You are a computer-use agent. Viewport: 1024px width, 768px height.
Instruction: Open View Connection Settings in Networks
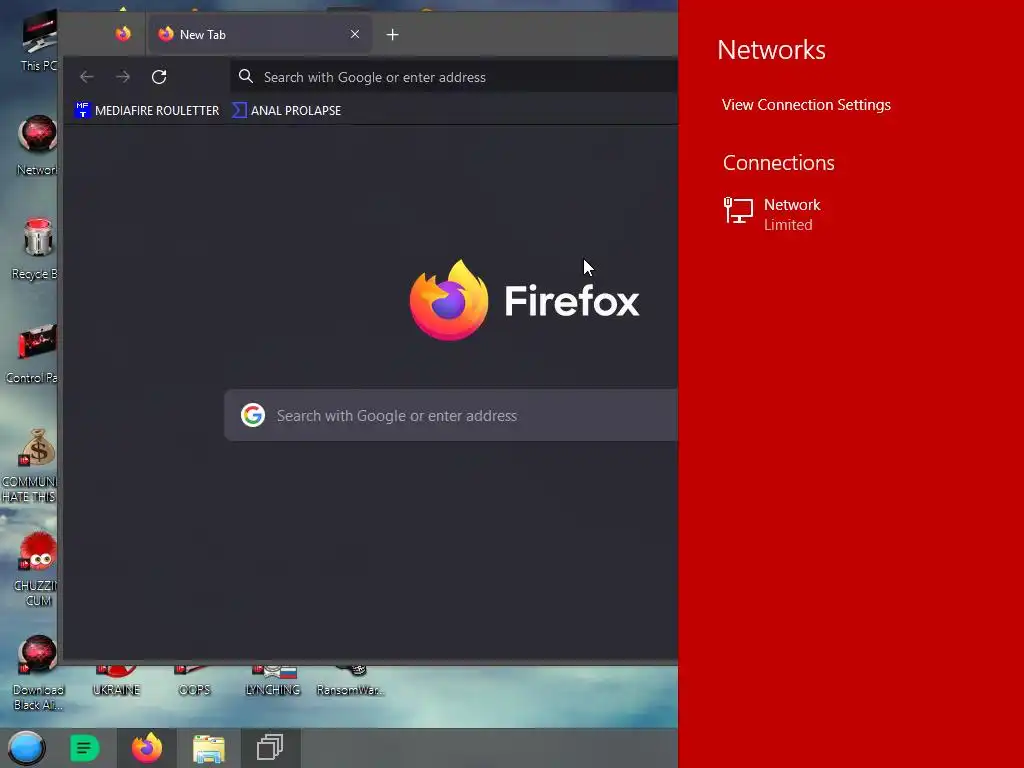[806, 104]
